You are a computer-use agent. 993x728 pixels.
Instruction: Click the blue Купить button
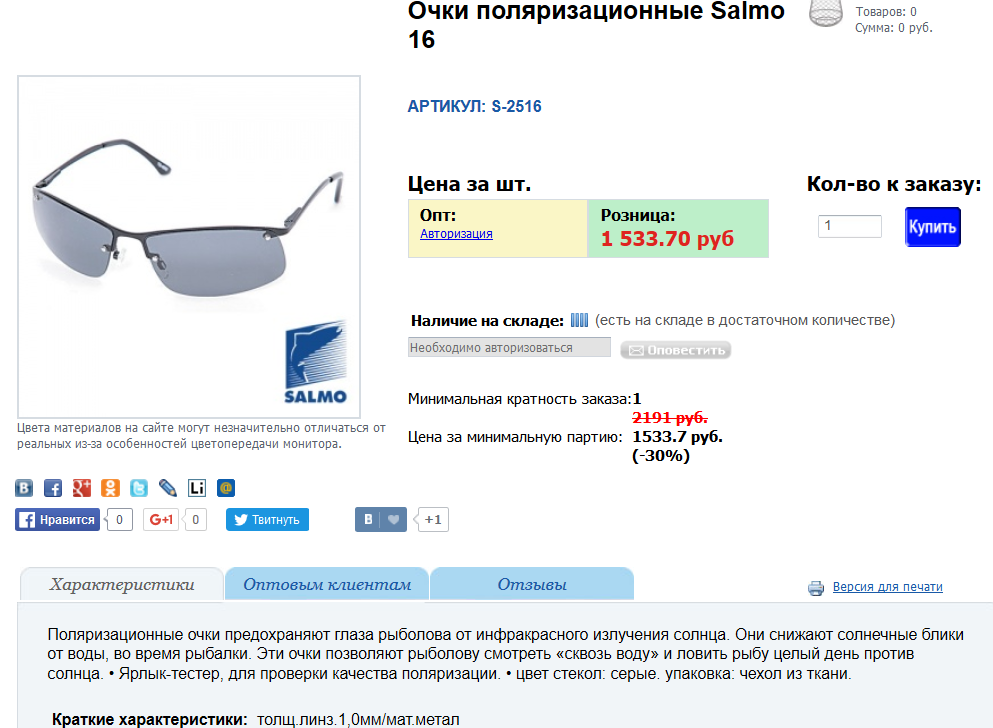point(932,227)
